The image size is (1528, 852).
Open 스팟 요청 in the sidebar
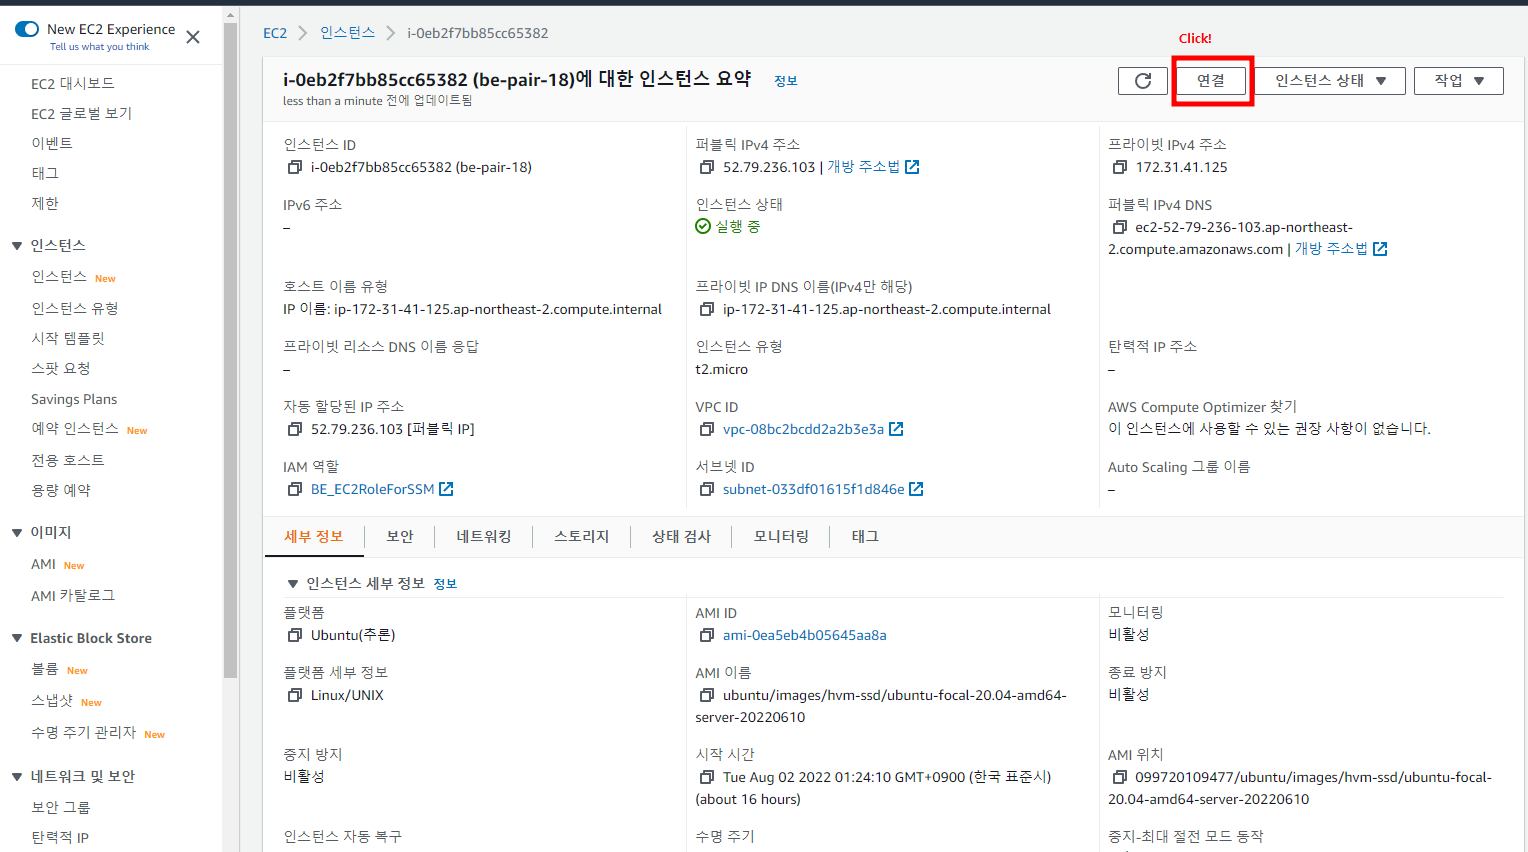(x=61, y=369)
